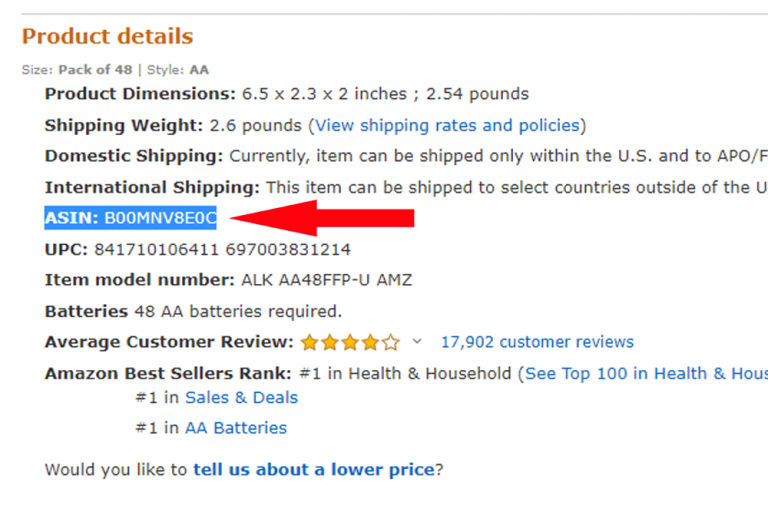
Task: Go to the AA Batteries category link
Action: pos(235,428)
